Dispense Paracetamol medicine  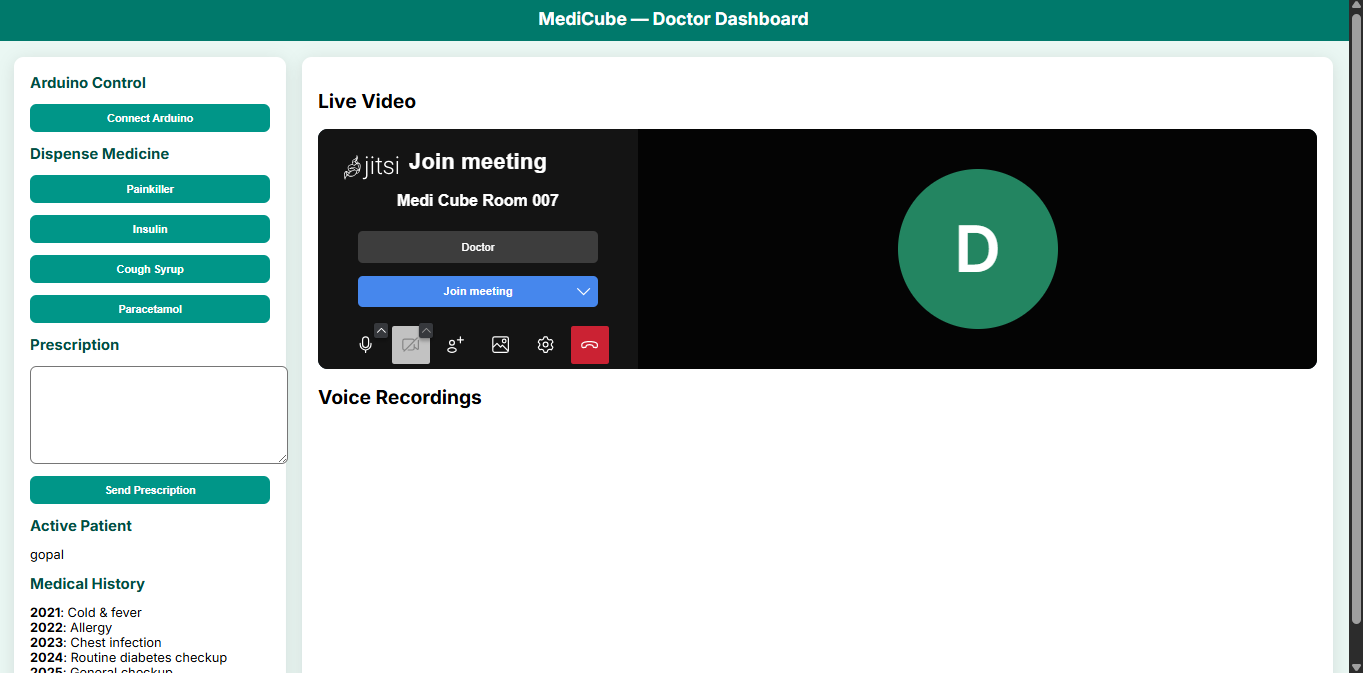(150, 309)
